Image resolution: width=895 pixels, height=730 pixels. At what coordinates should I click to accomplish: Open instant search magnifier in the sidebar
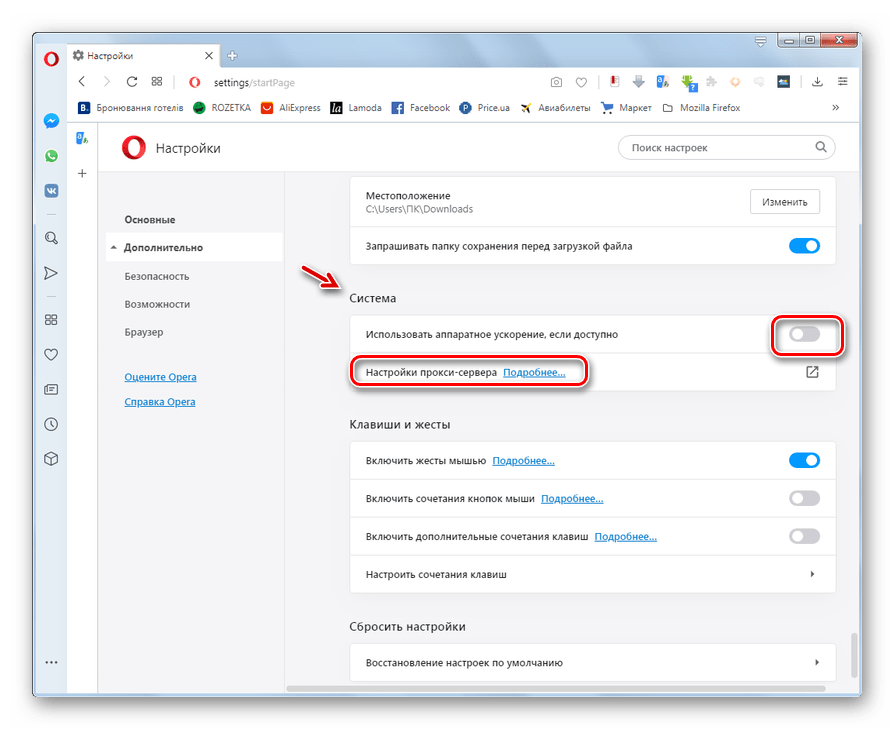51,238
